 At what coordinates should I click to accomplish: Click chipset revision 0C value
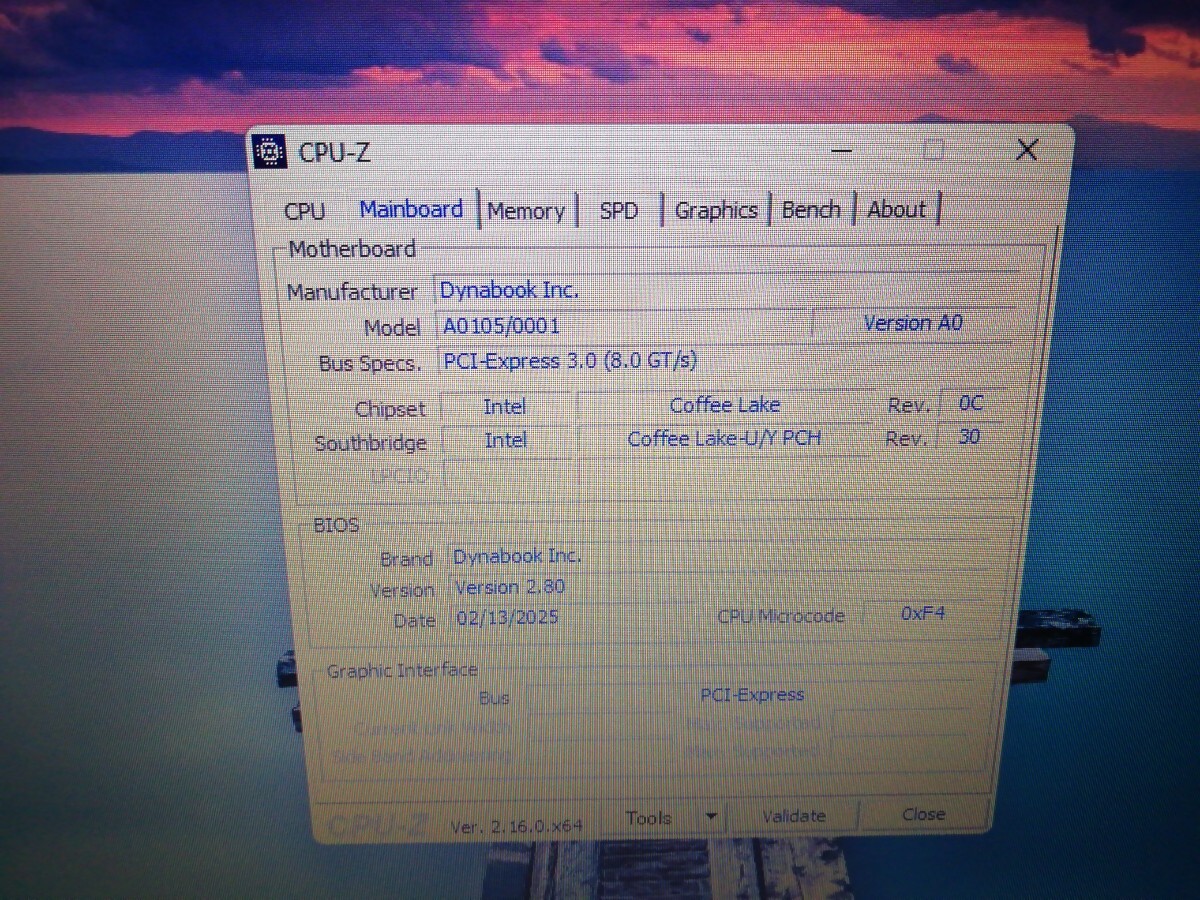(971, 404)
